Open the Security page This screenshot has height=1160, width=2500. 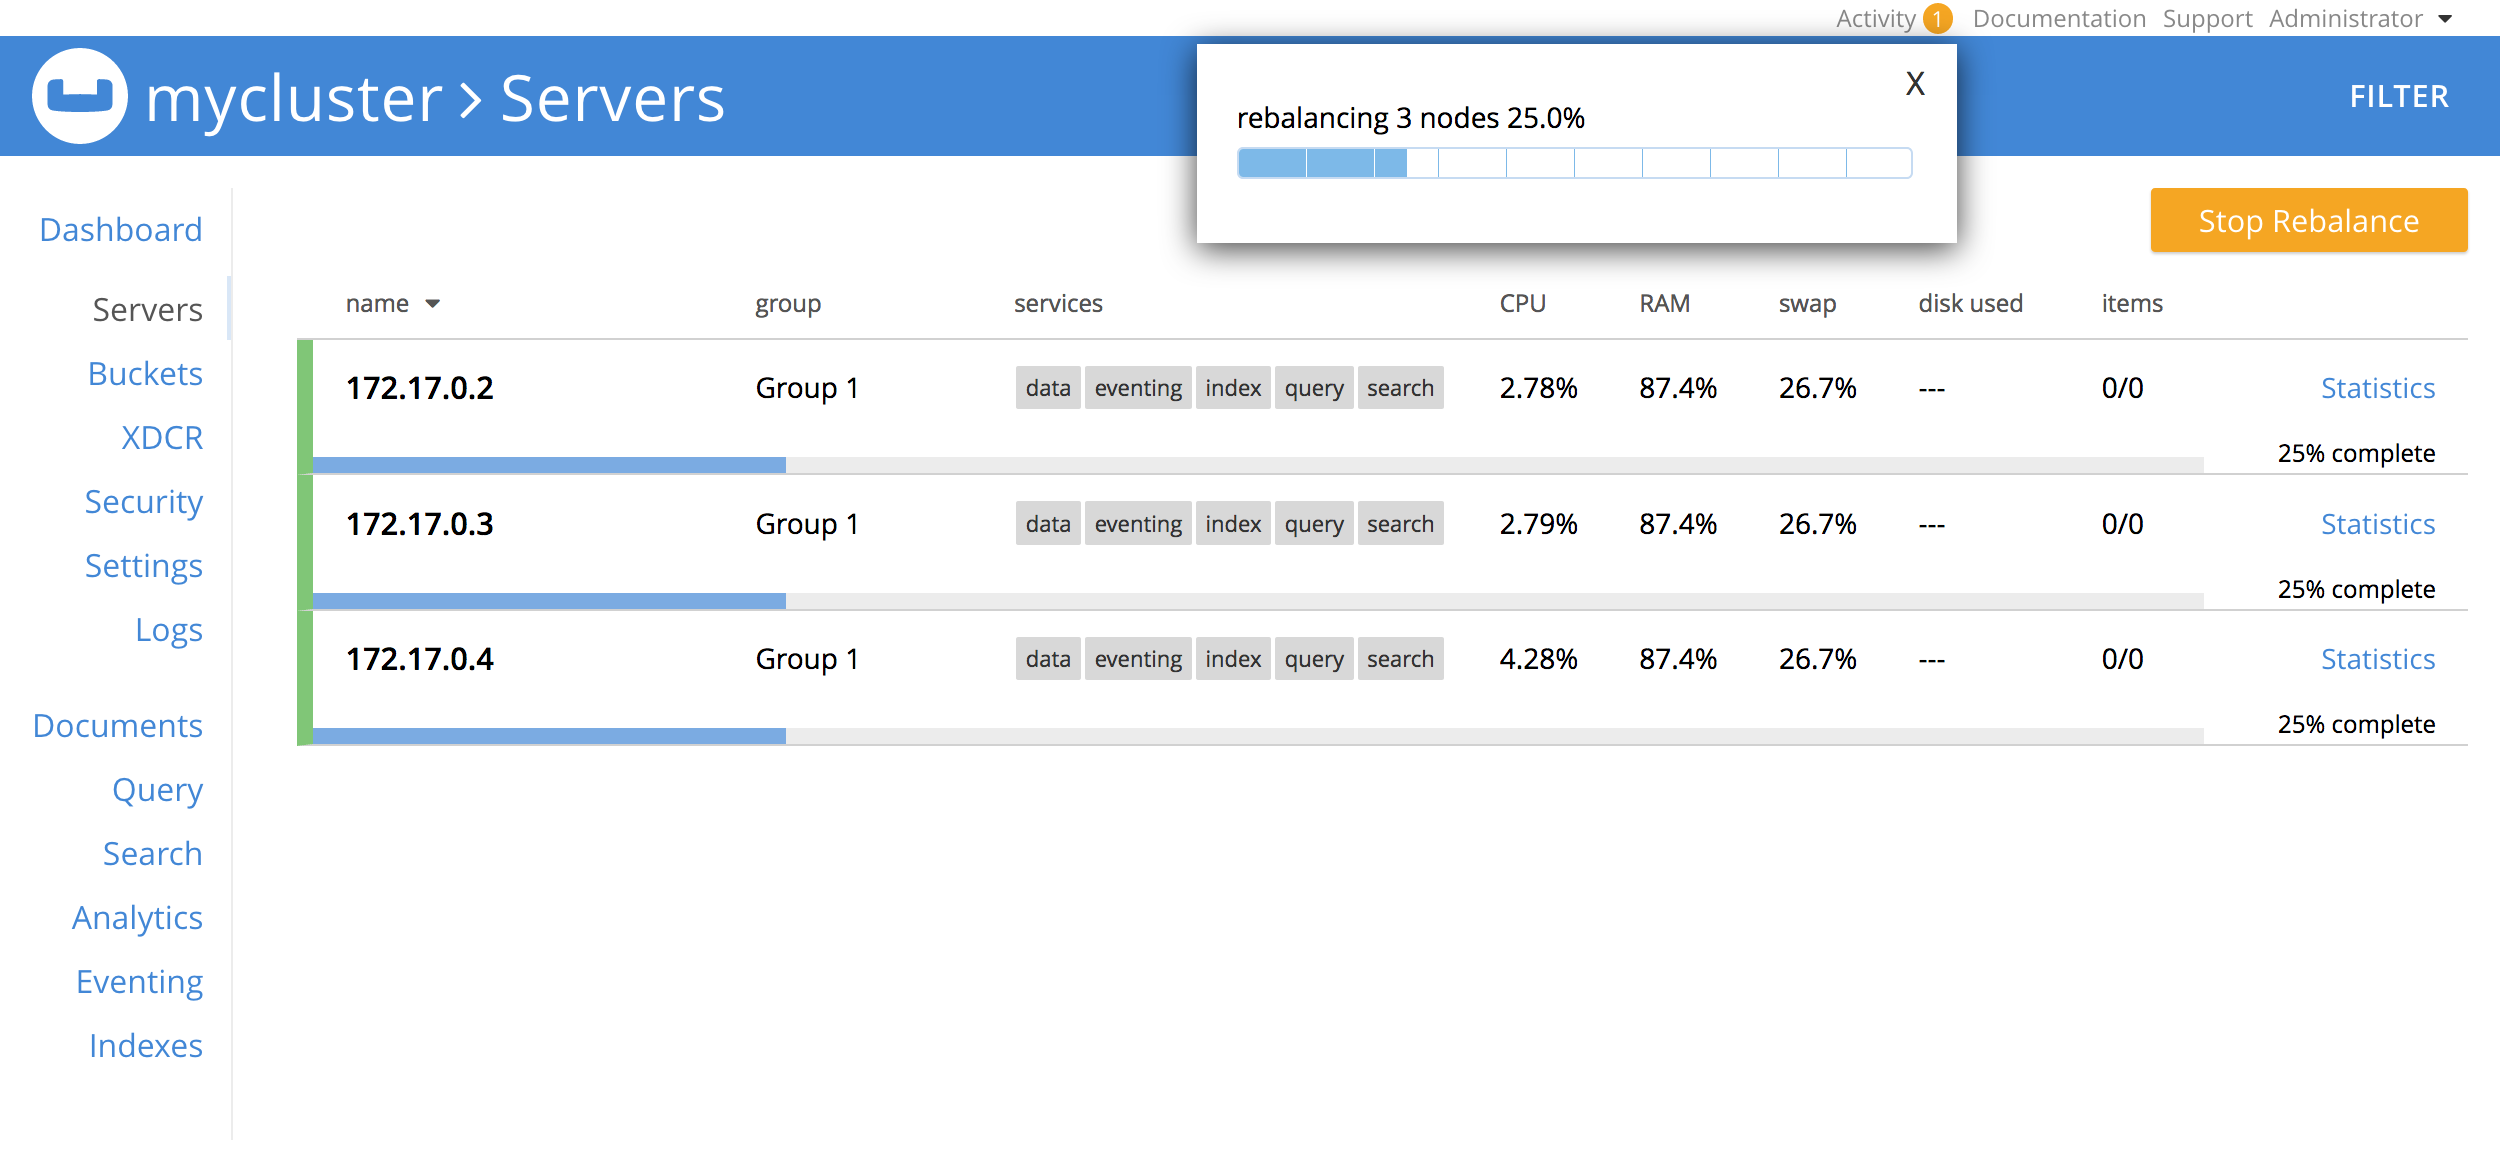coord(144,502)
